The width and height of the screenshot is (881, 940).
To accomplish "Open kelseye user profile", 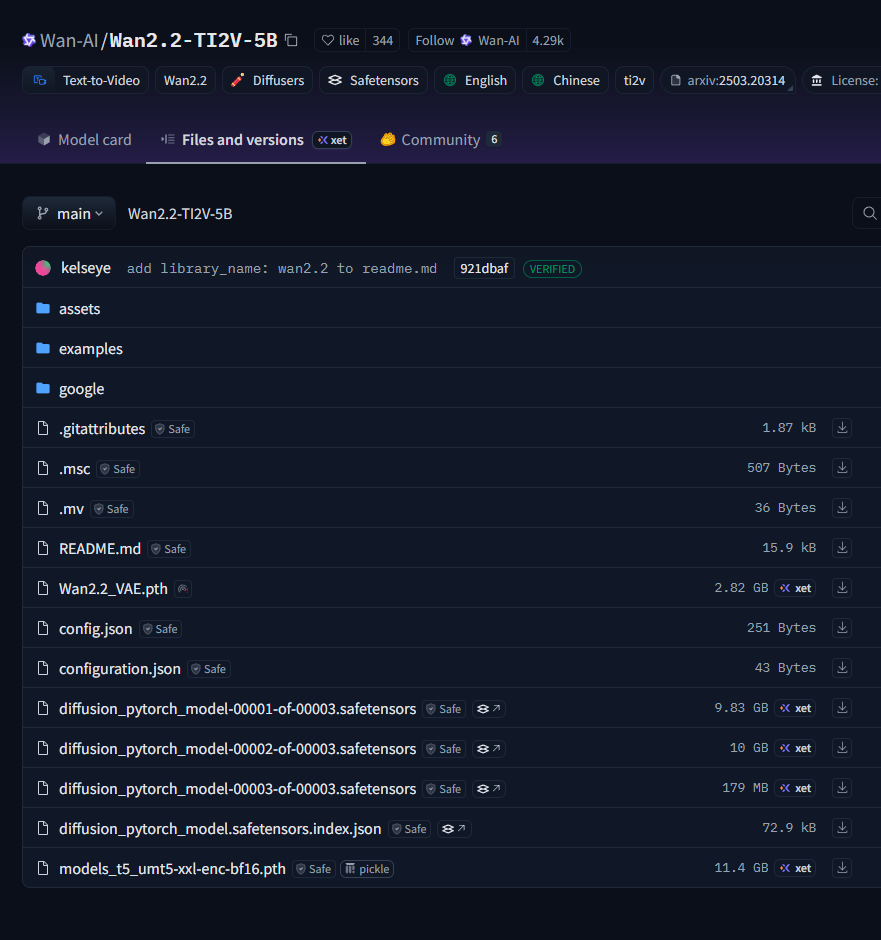I will coord(86,268).
